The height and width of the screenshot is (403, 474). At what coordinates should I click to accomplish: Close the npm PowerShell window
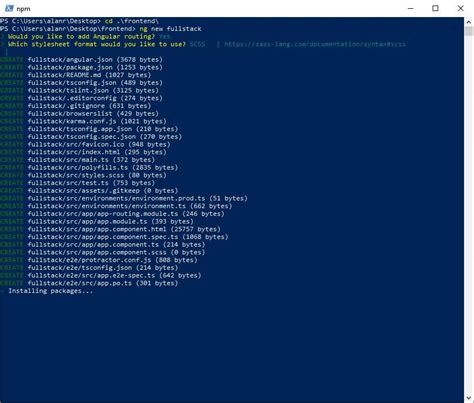[460, 8]
